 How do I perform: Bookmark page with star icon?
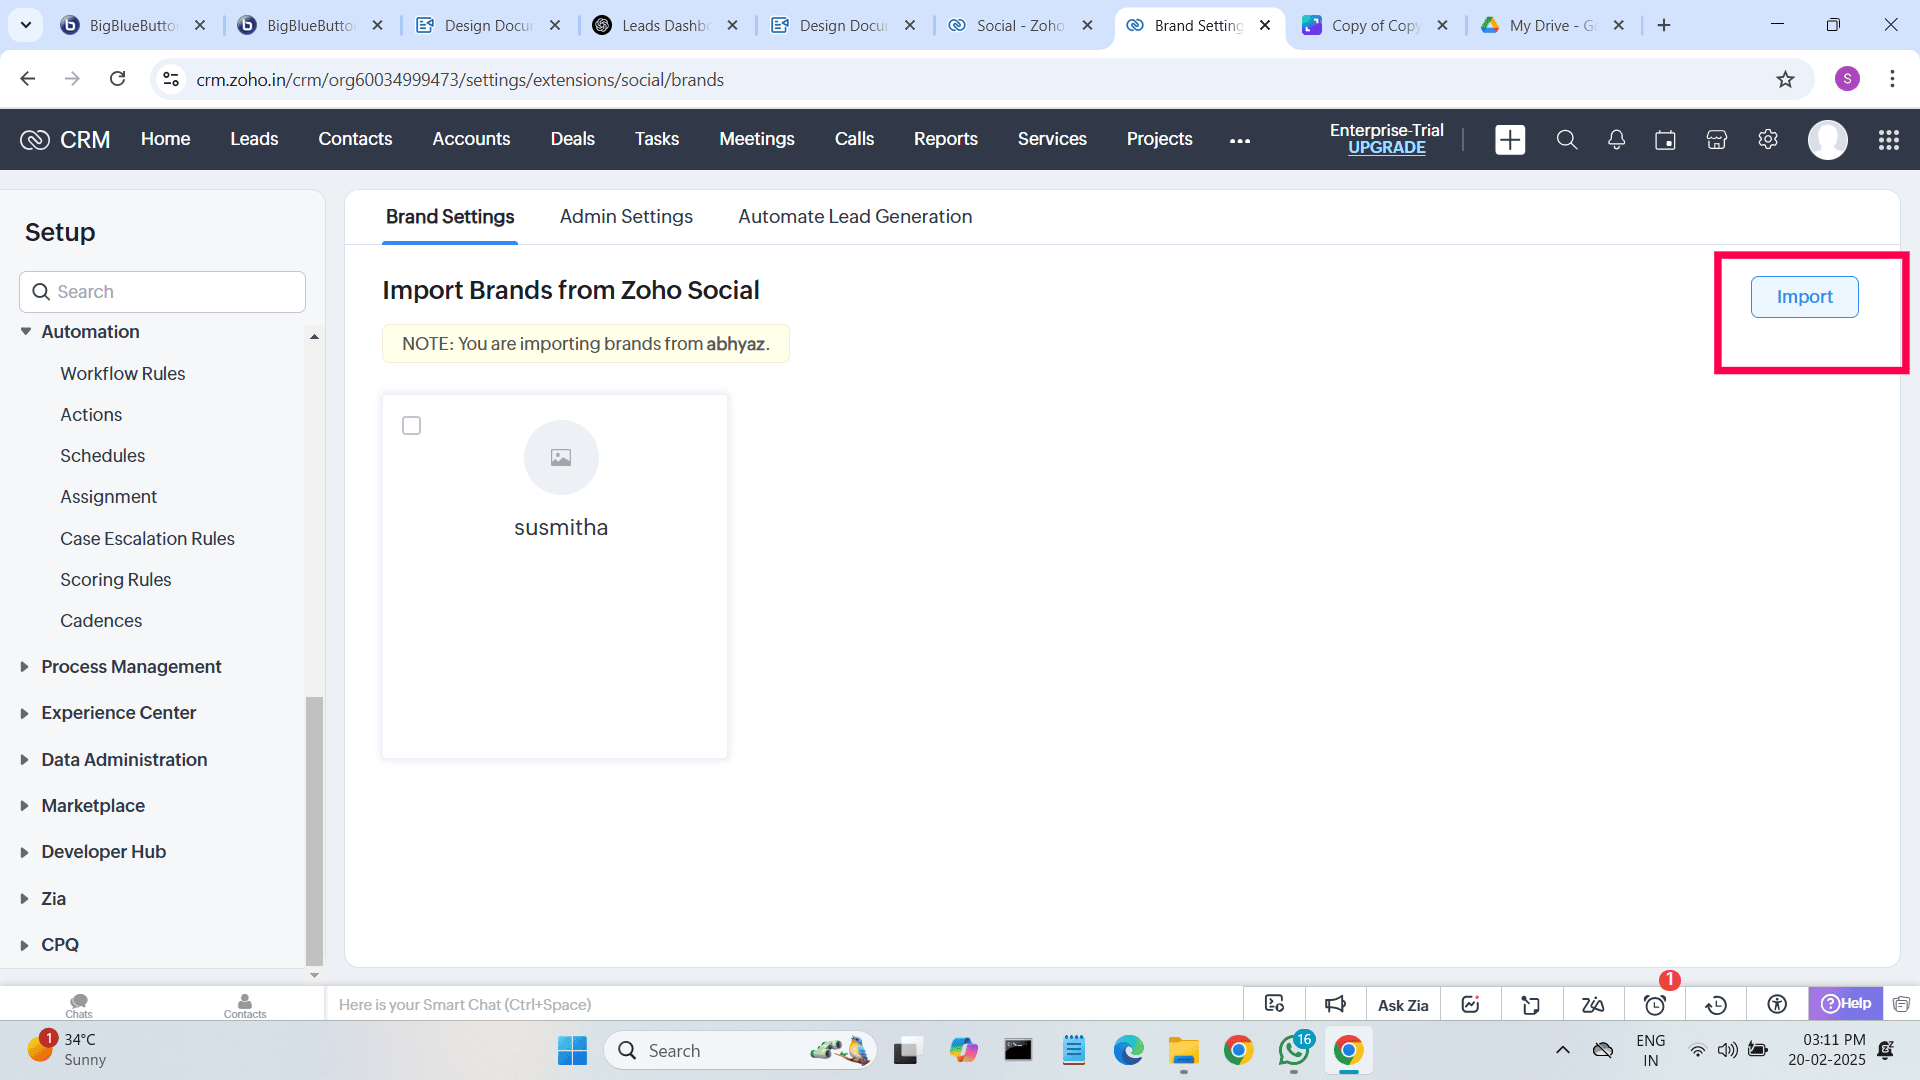click(x=1785, y=79)
